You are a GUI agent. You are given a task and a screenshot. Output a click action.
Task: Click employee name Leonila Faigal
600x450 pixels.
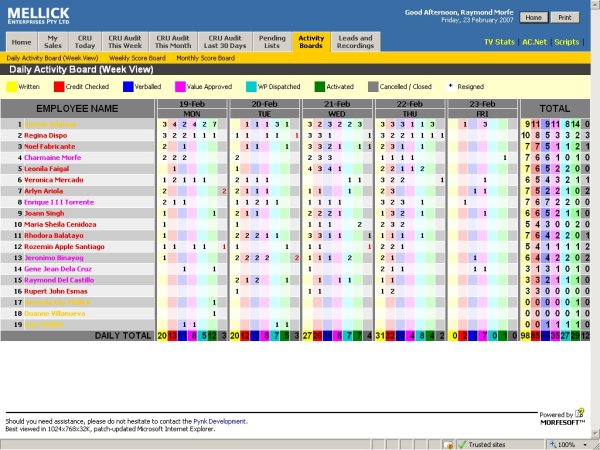coord(47,169)
